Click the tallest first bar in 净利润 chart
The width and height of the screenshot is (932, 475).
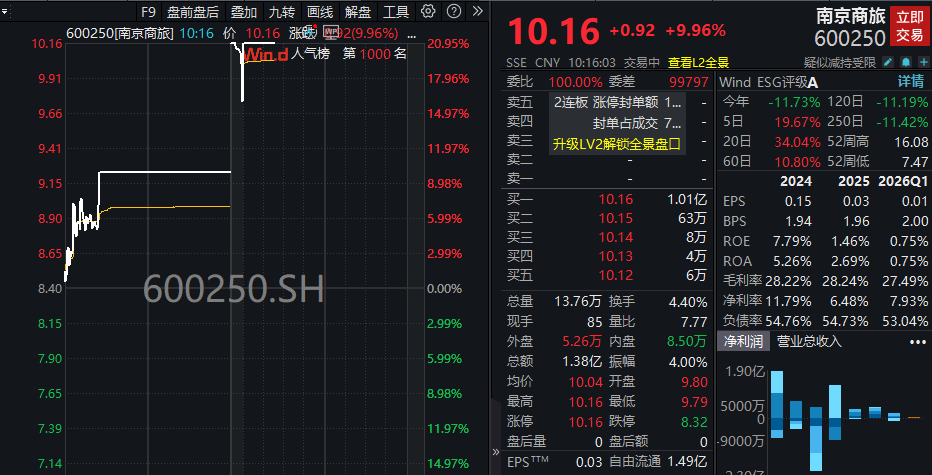[777, 404]
